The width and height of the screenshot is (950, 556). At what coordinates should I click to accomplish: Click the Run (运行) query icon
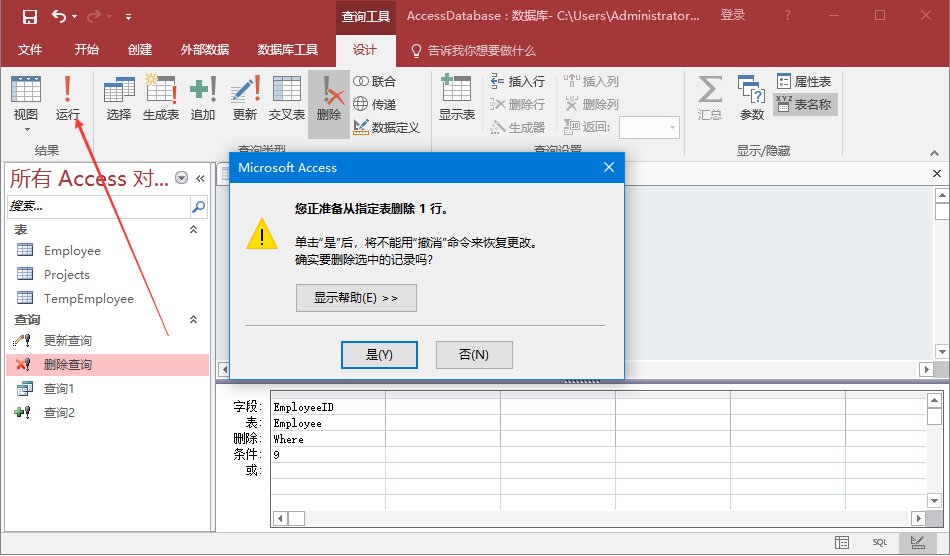coord(67,98)
